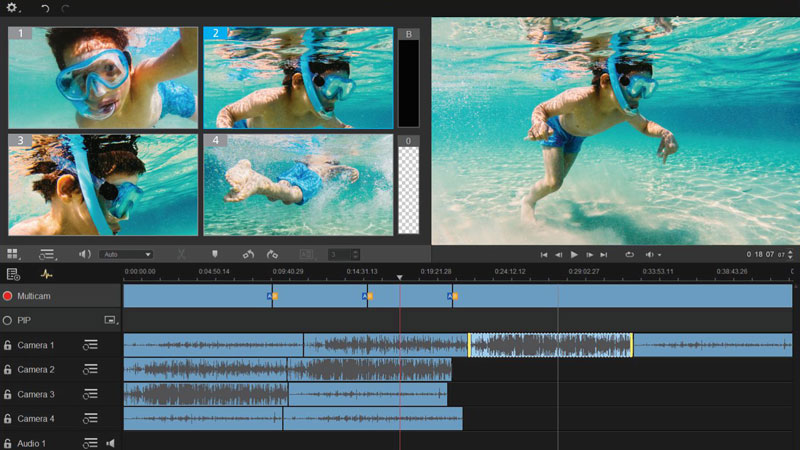Open the source manager list icon

47,254
